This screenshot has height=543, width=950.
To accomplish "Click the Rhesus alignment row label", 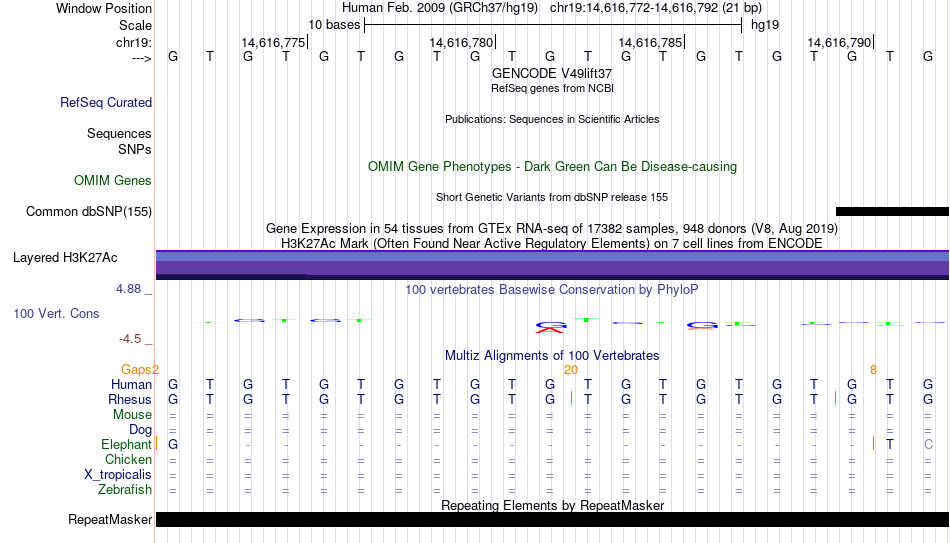I will point(130,400).
